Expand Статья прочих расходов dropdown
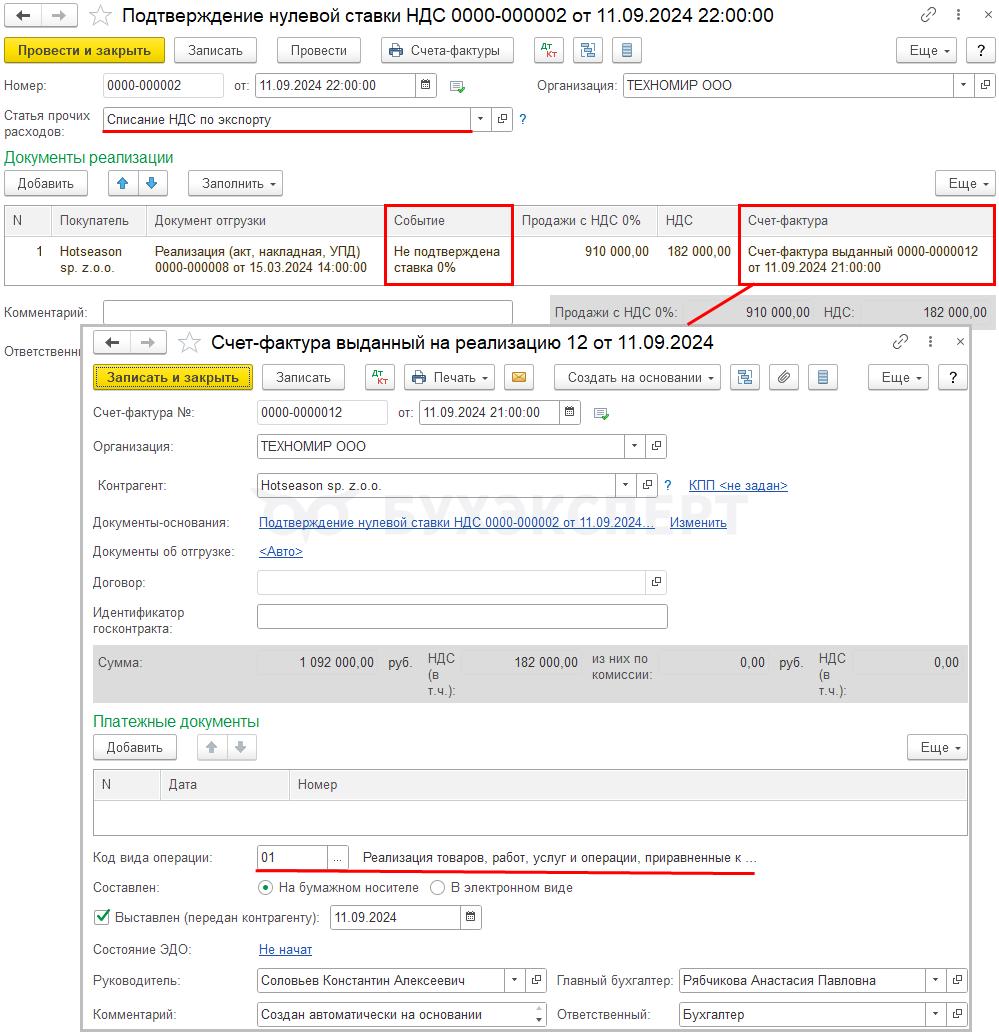Screen dimensions: 999x1032 [480, 119]
